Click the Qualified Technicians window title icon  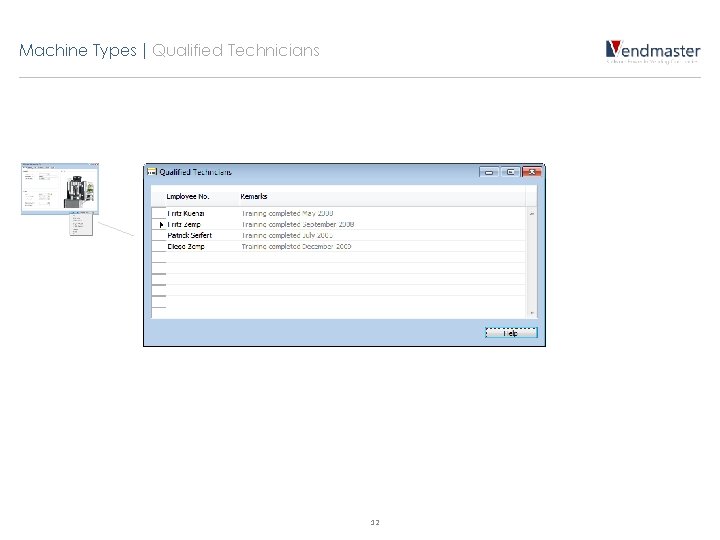click(x=152, y=172)
